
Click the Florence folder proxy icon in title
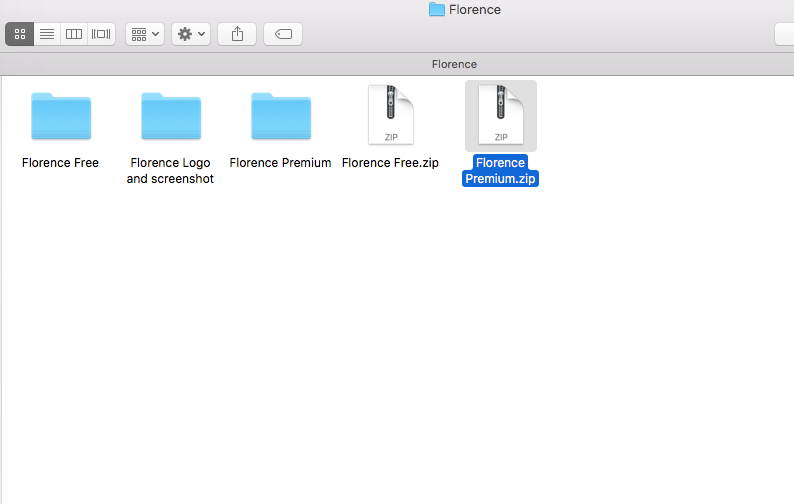point(436,10)
